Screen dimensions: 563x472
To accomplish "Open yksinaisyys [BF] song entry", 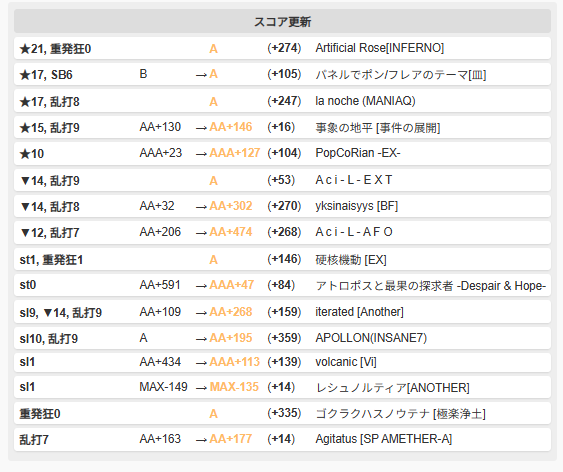I will [x=357, y=206].
